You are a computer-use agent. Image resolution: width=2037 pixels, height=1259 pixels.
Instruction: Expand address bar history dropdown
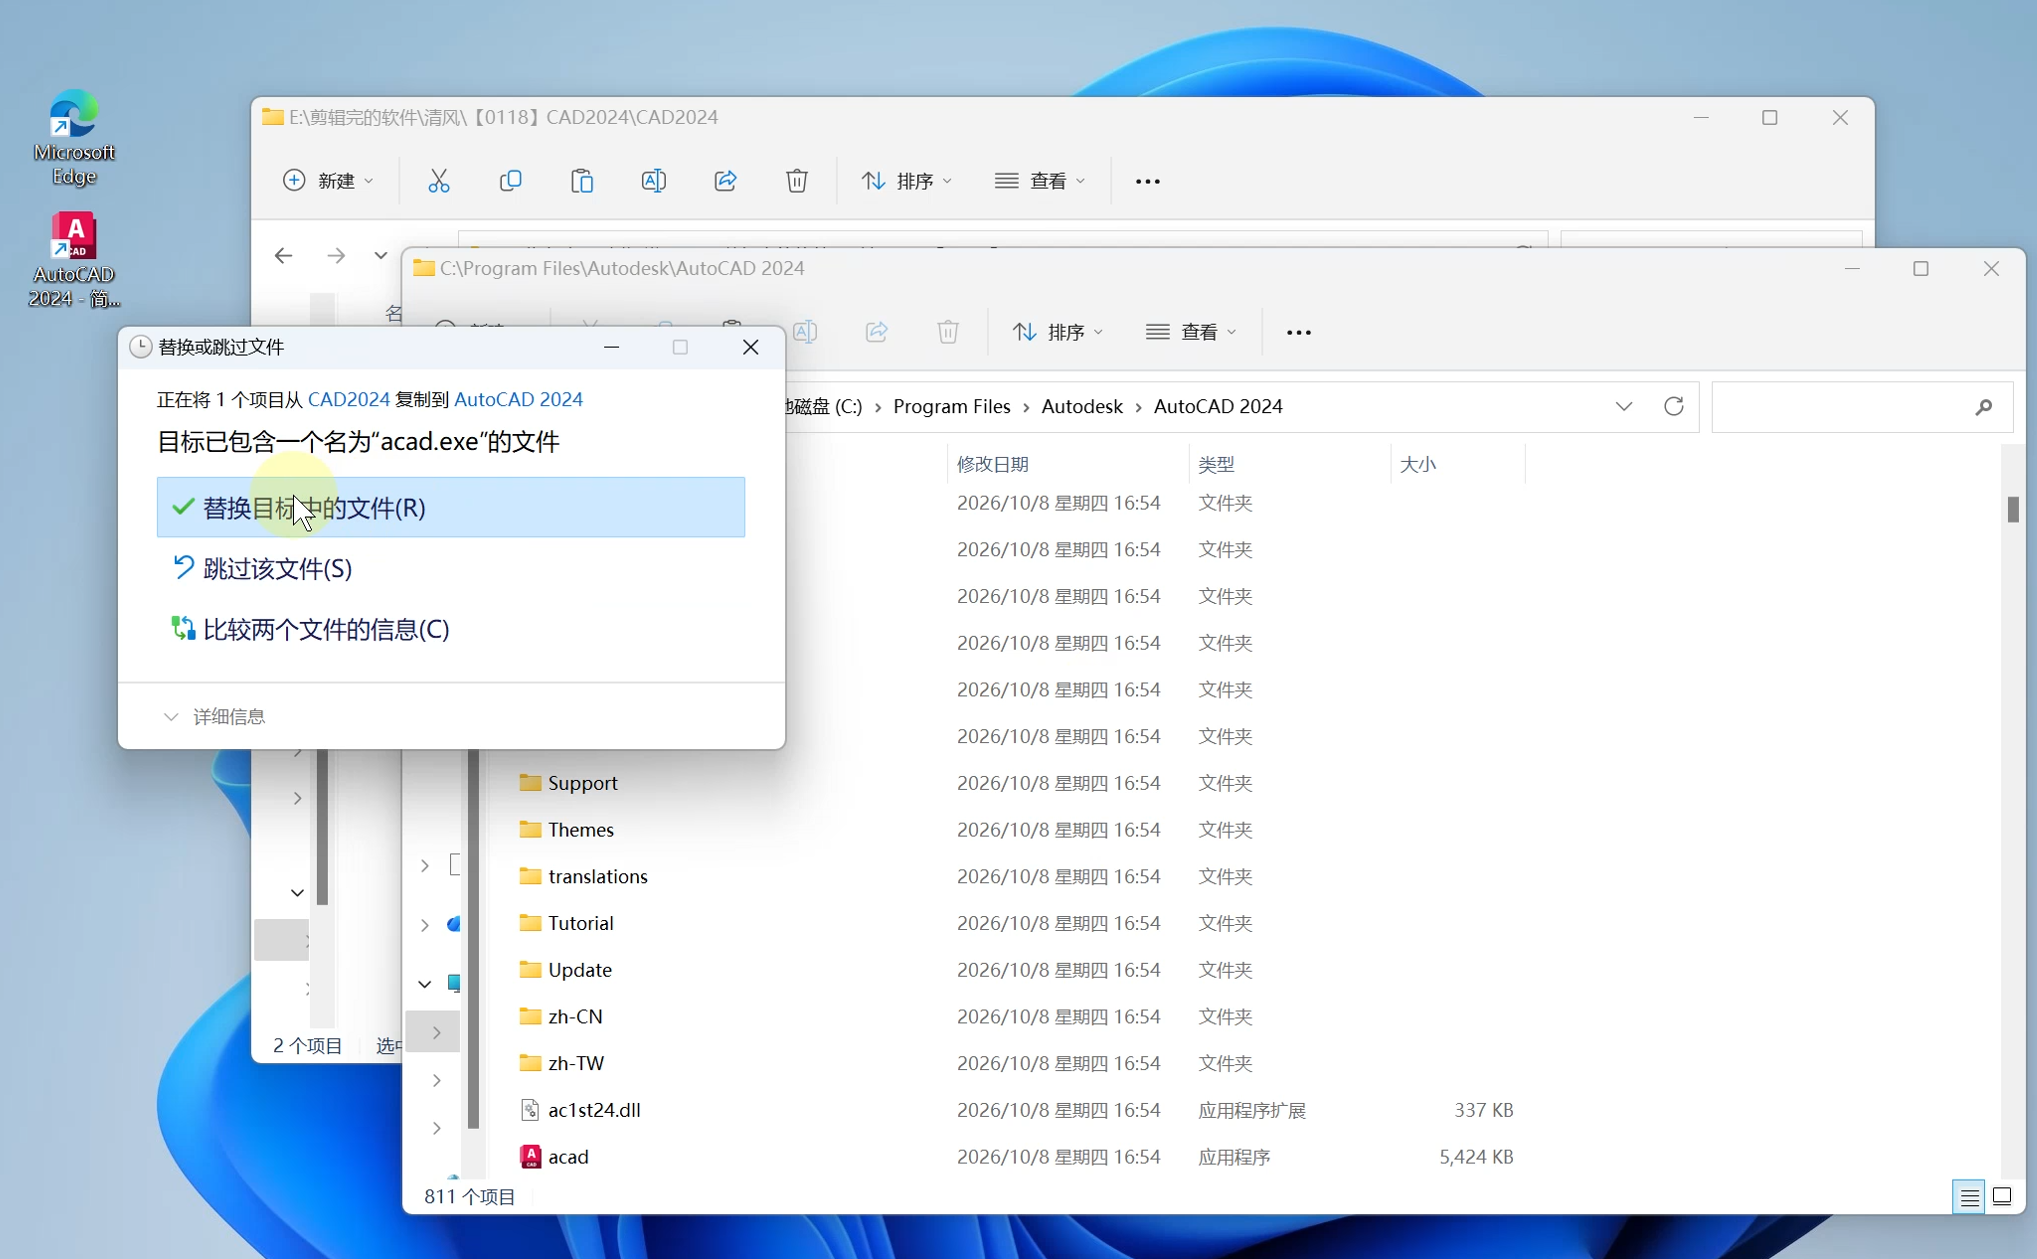point(1624,406)
